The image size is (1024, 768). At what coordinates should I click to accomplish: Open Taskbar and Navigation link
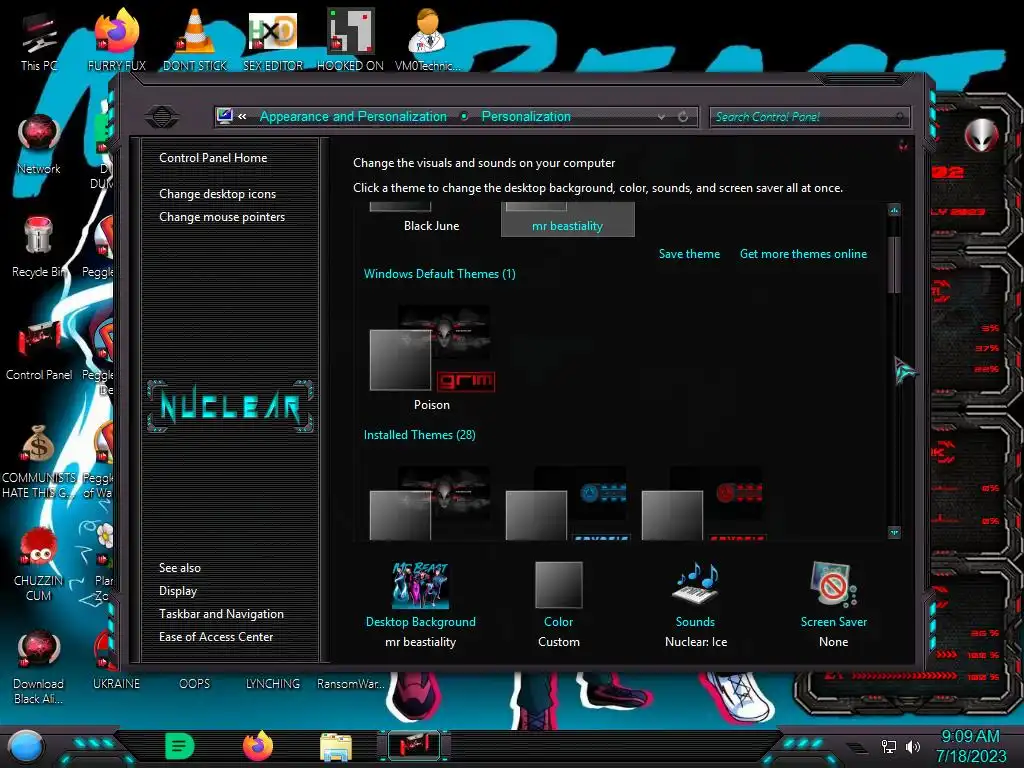pyautogui.click(x=221, y=613)
